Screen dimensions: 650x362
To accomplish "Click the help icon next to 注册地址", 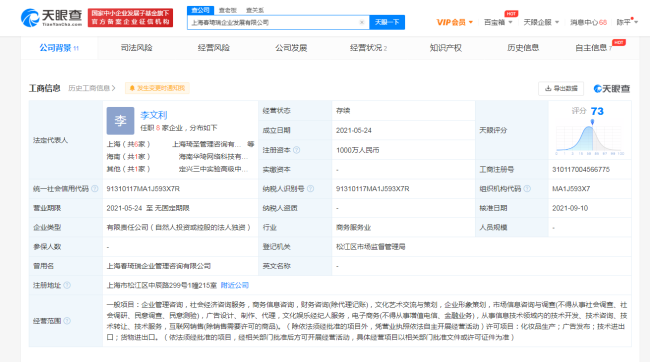I will coord(67,285).
